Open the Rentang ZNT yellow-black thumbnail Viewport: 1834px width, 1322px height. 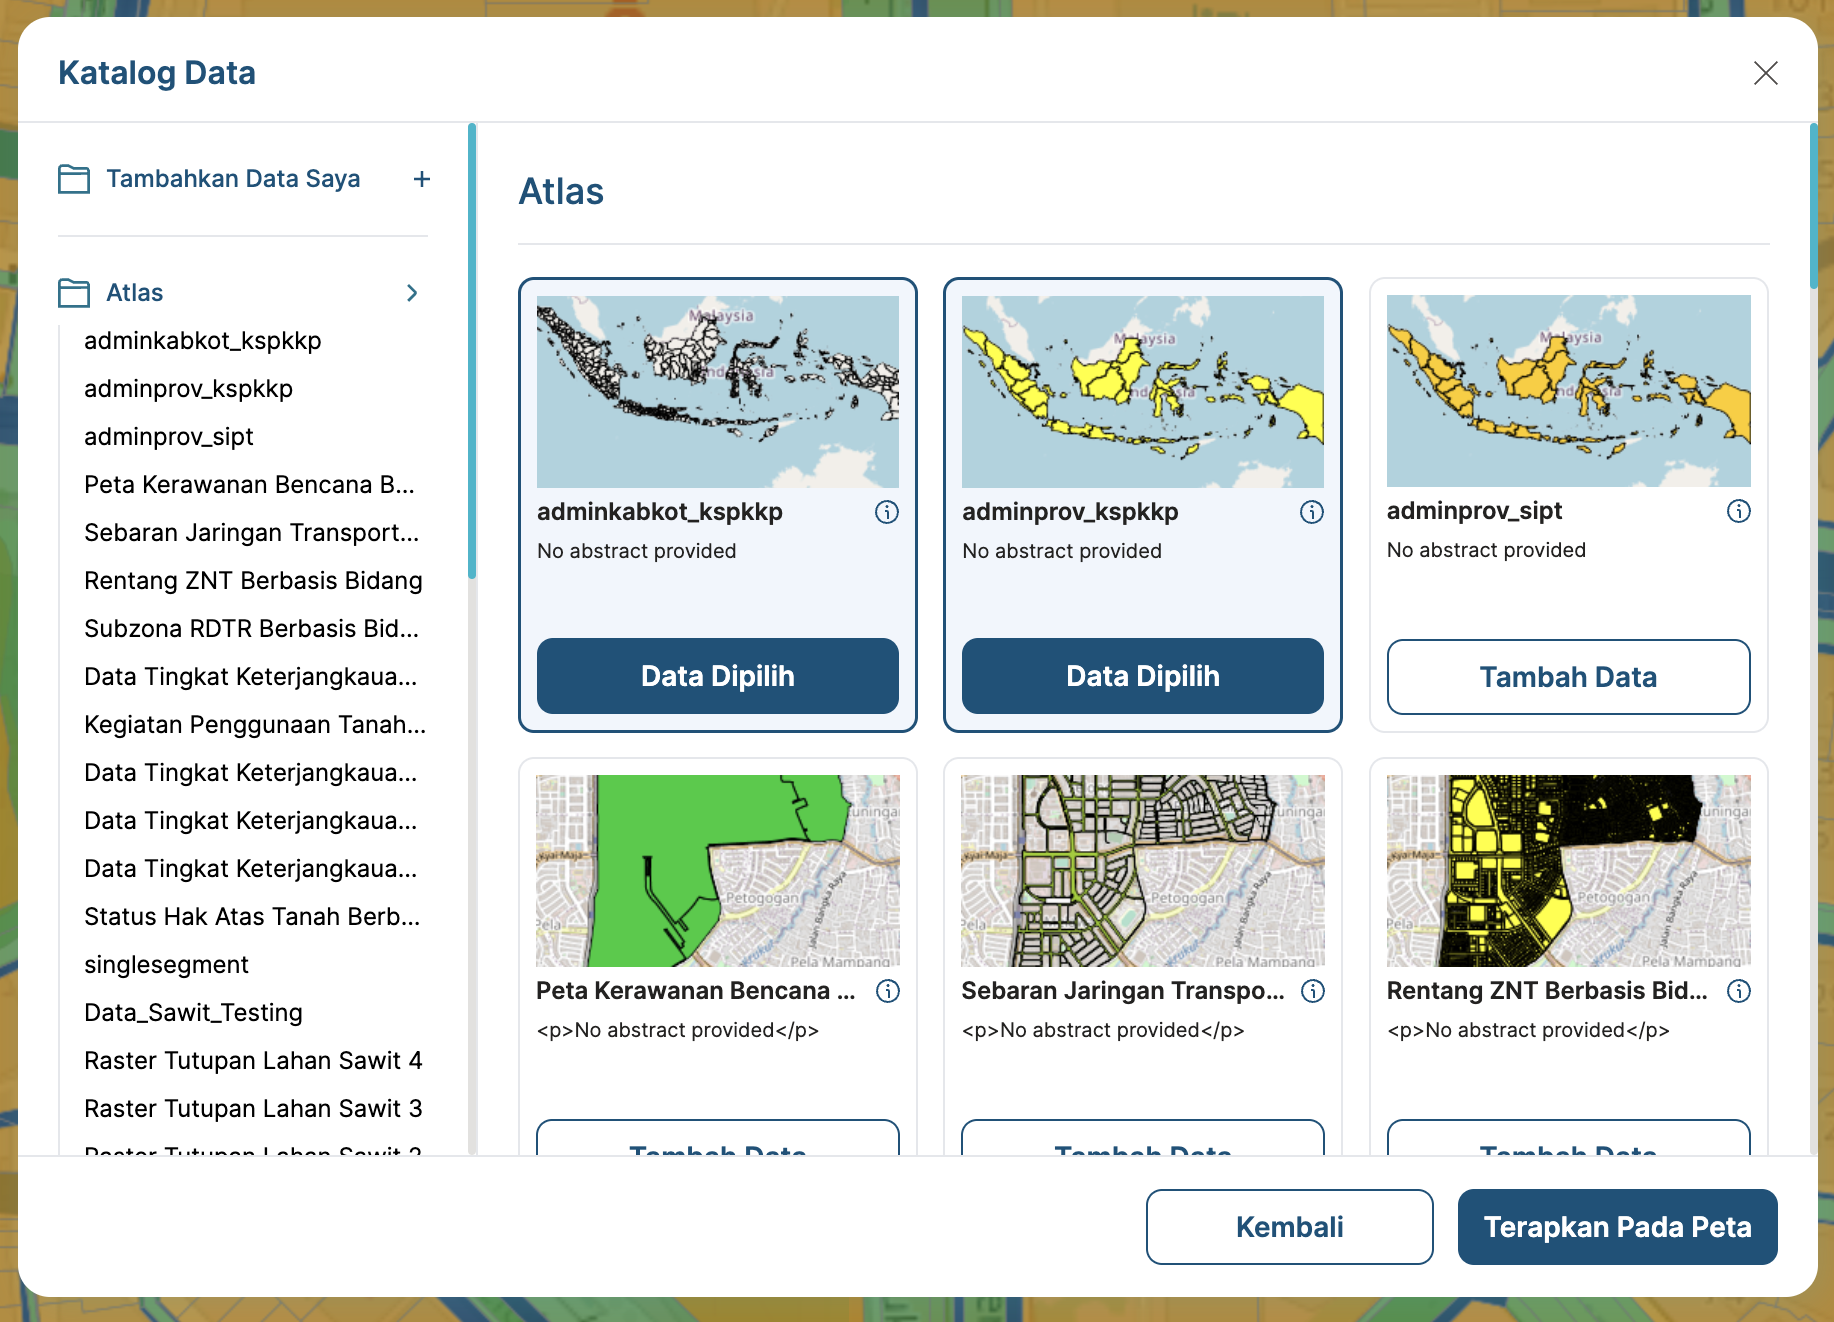(1569, 871)
